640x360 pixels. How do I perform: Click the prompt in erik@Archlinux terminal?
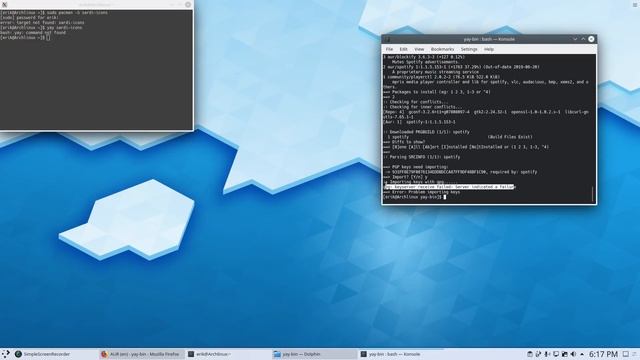pos(25,38)
